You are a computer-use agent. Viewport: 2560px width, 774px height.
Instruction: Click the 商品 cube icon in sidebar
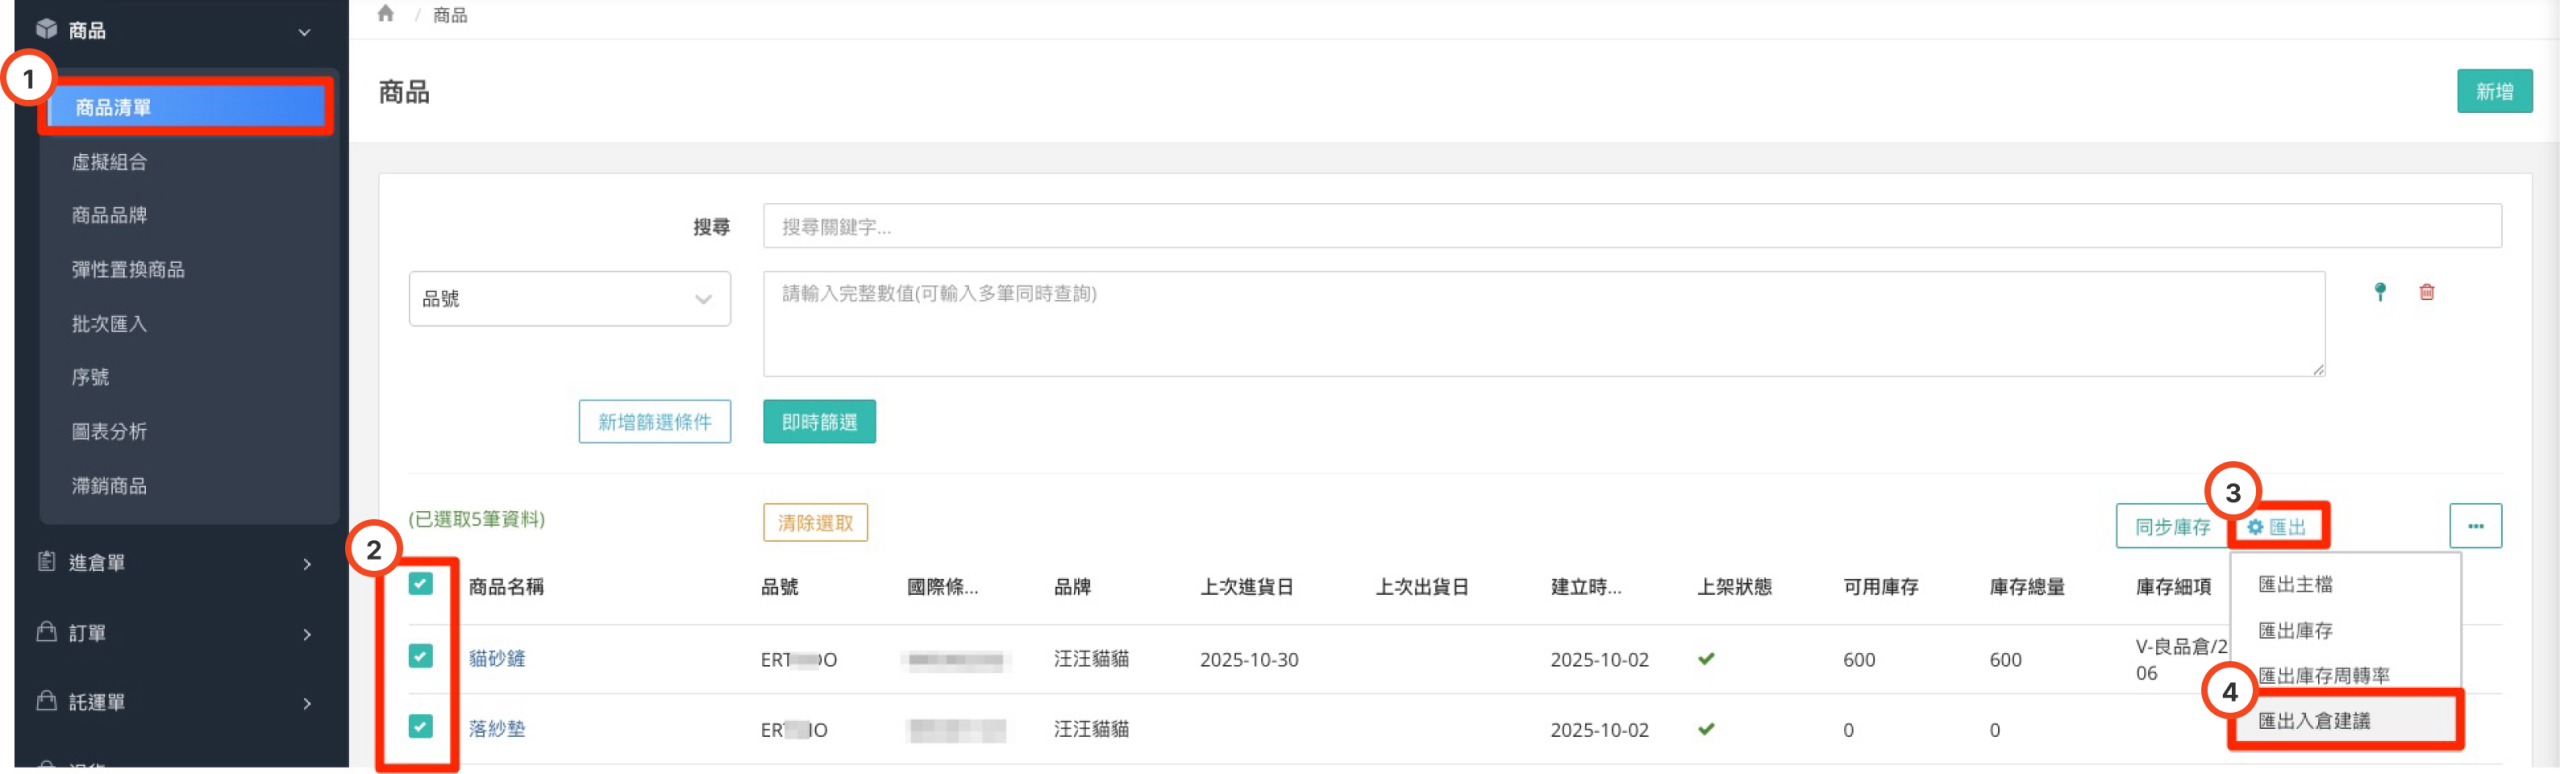tap(47, 30)
